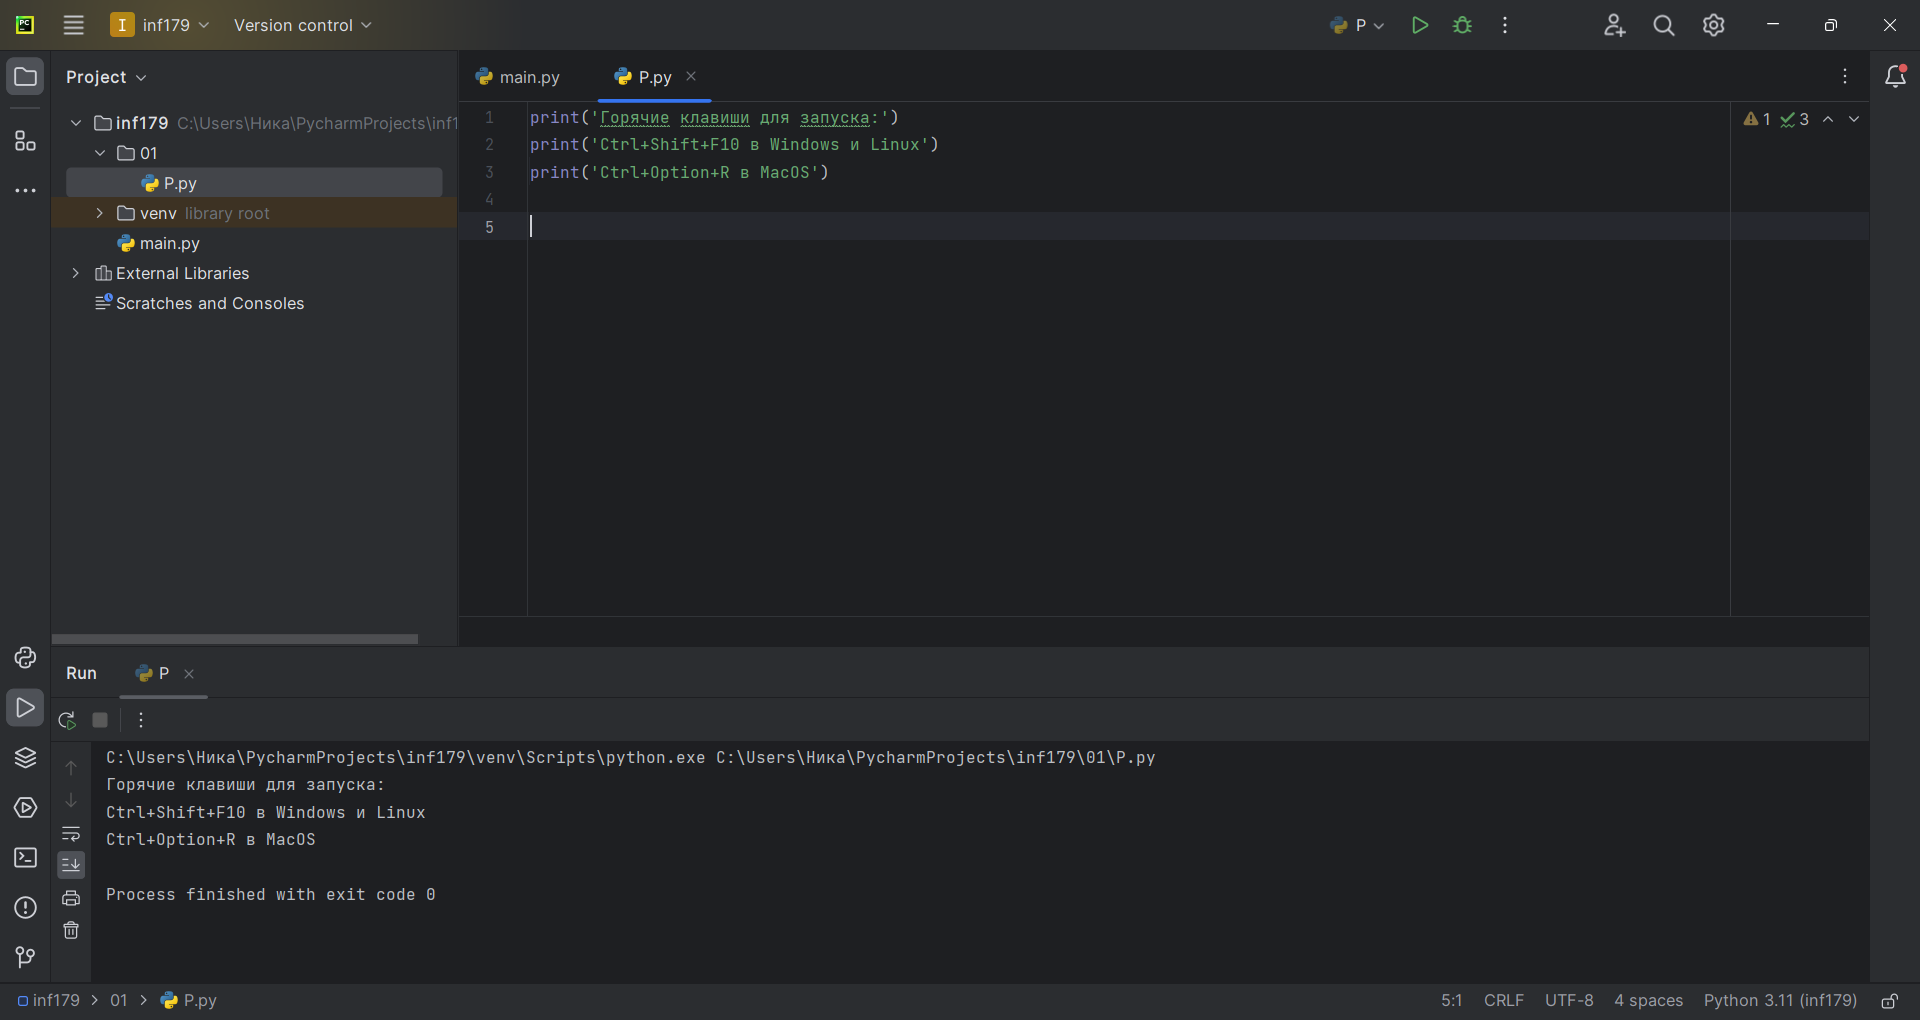Expand the venv library root folder

tap(99, 213)
